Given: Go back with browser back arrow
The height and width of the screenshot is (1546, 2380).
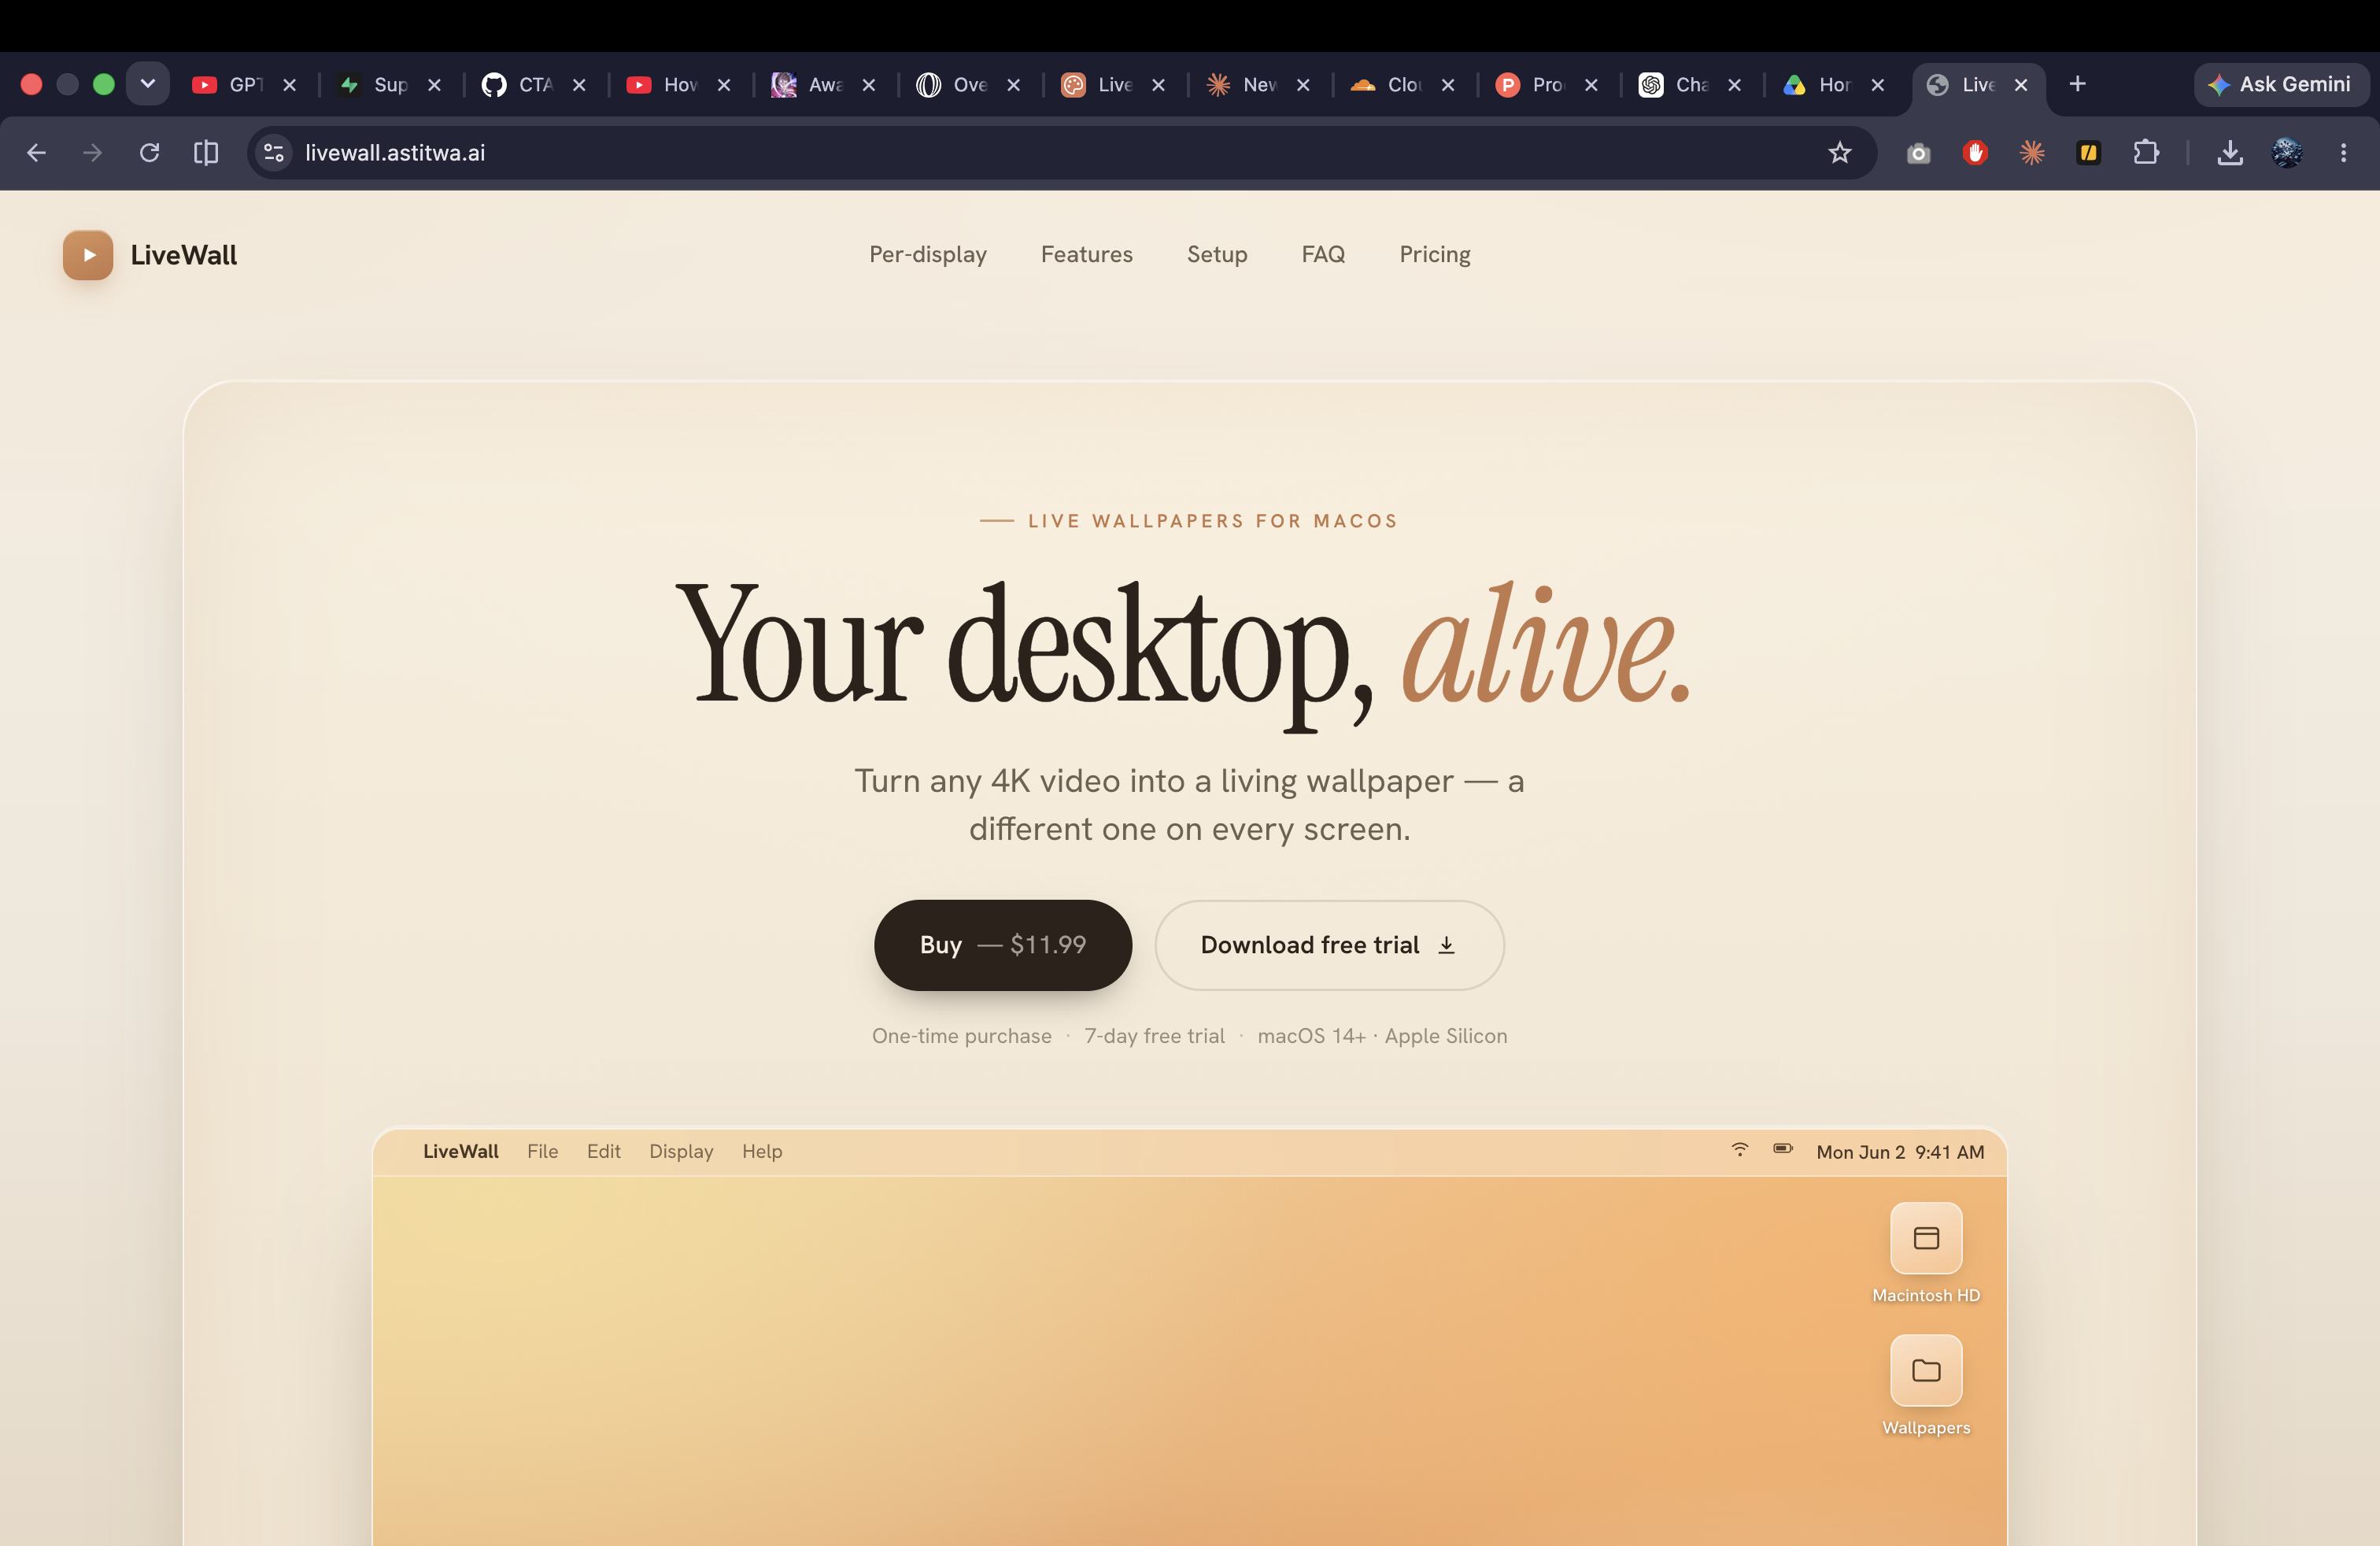Looking at the screenshot, I should click(36, 153).
